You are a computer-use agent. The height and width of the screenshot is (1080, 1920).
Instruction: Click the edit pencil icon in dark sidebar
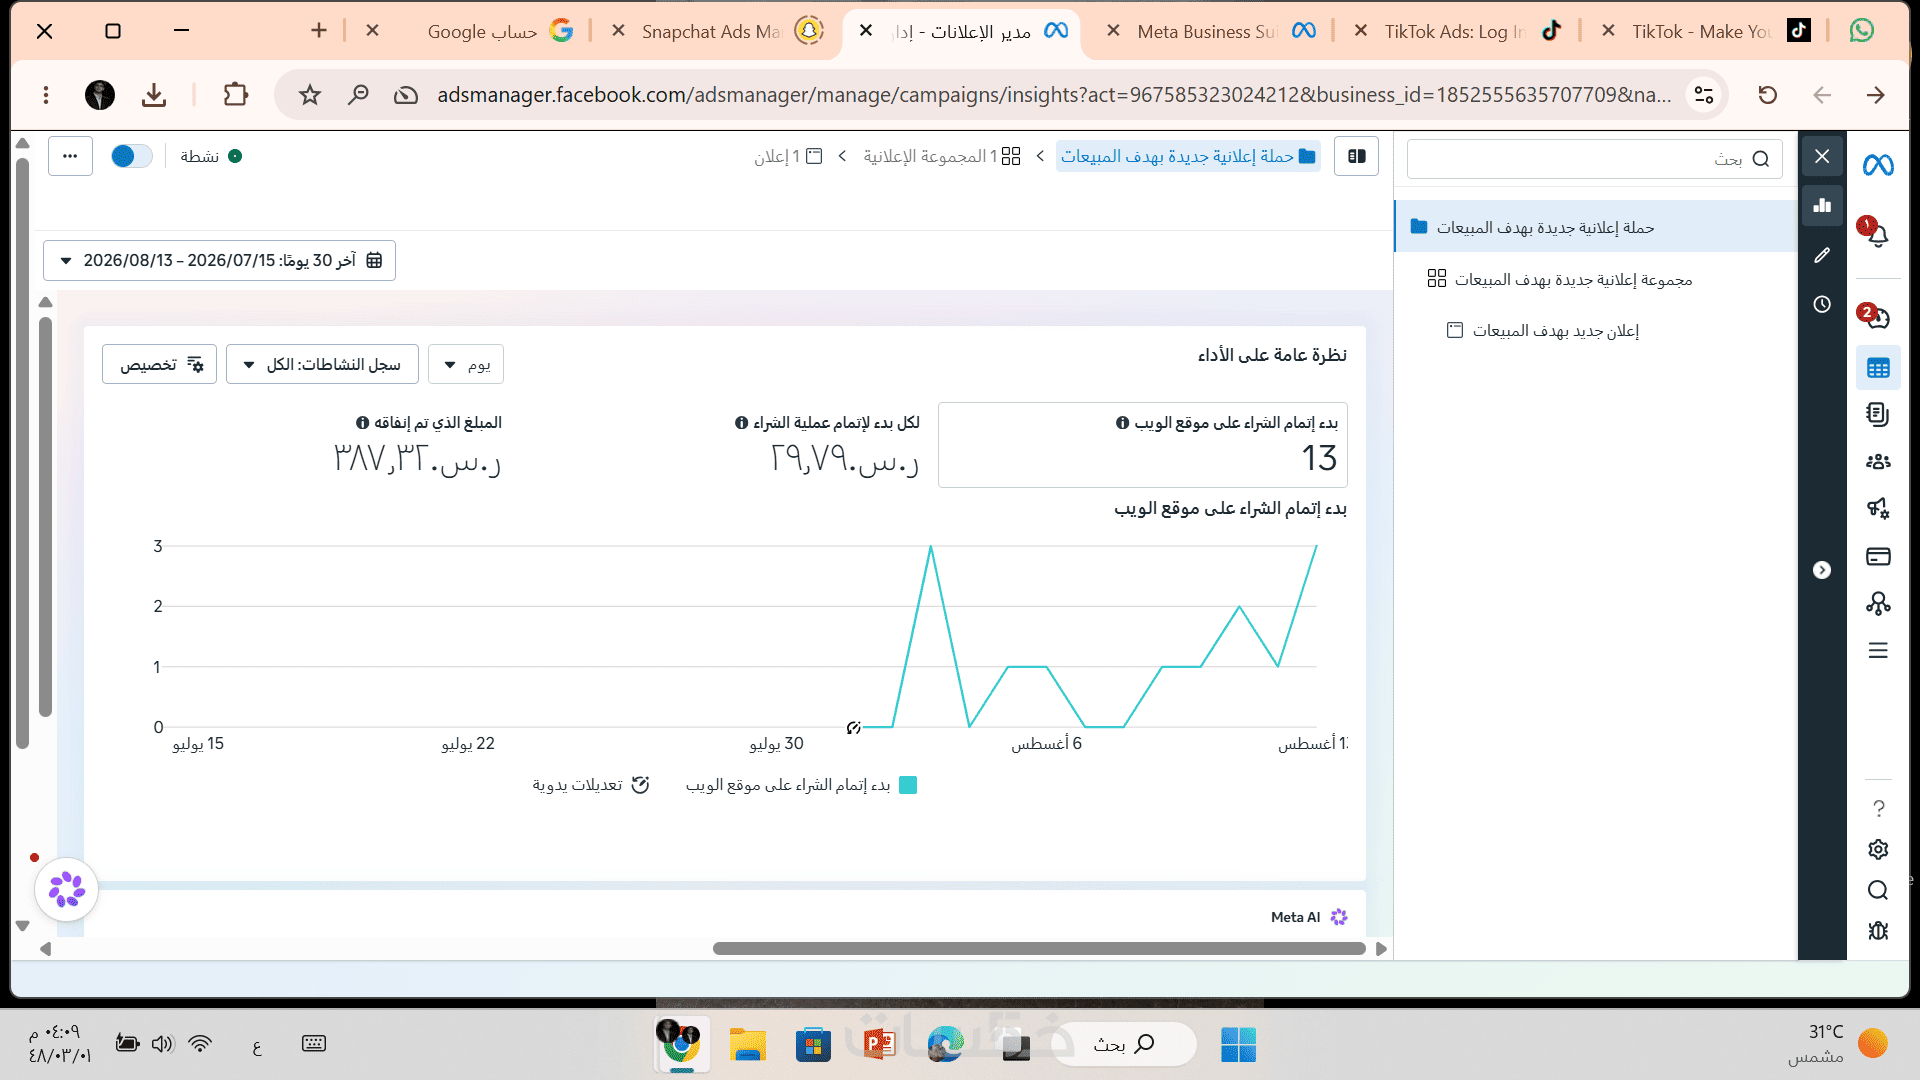click(1822, 256)
